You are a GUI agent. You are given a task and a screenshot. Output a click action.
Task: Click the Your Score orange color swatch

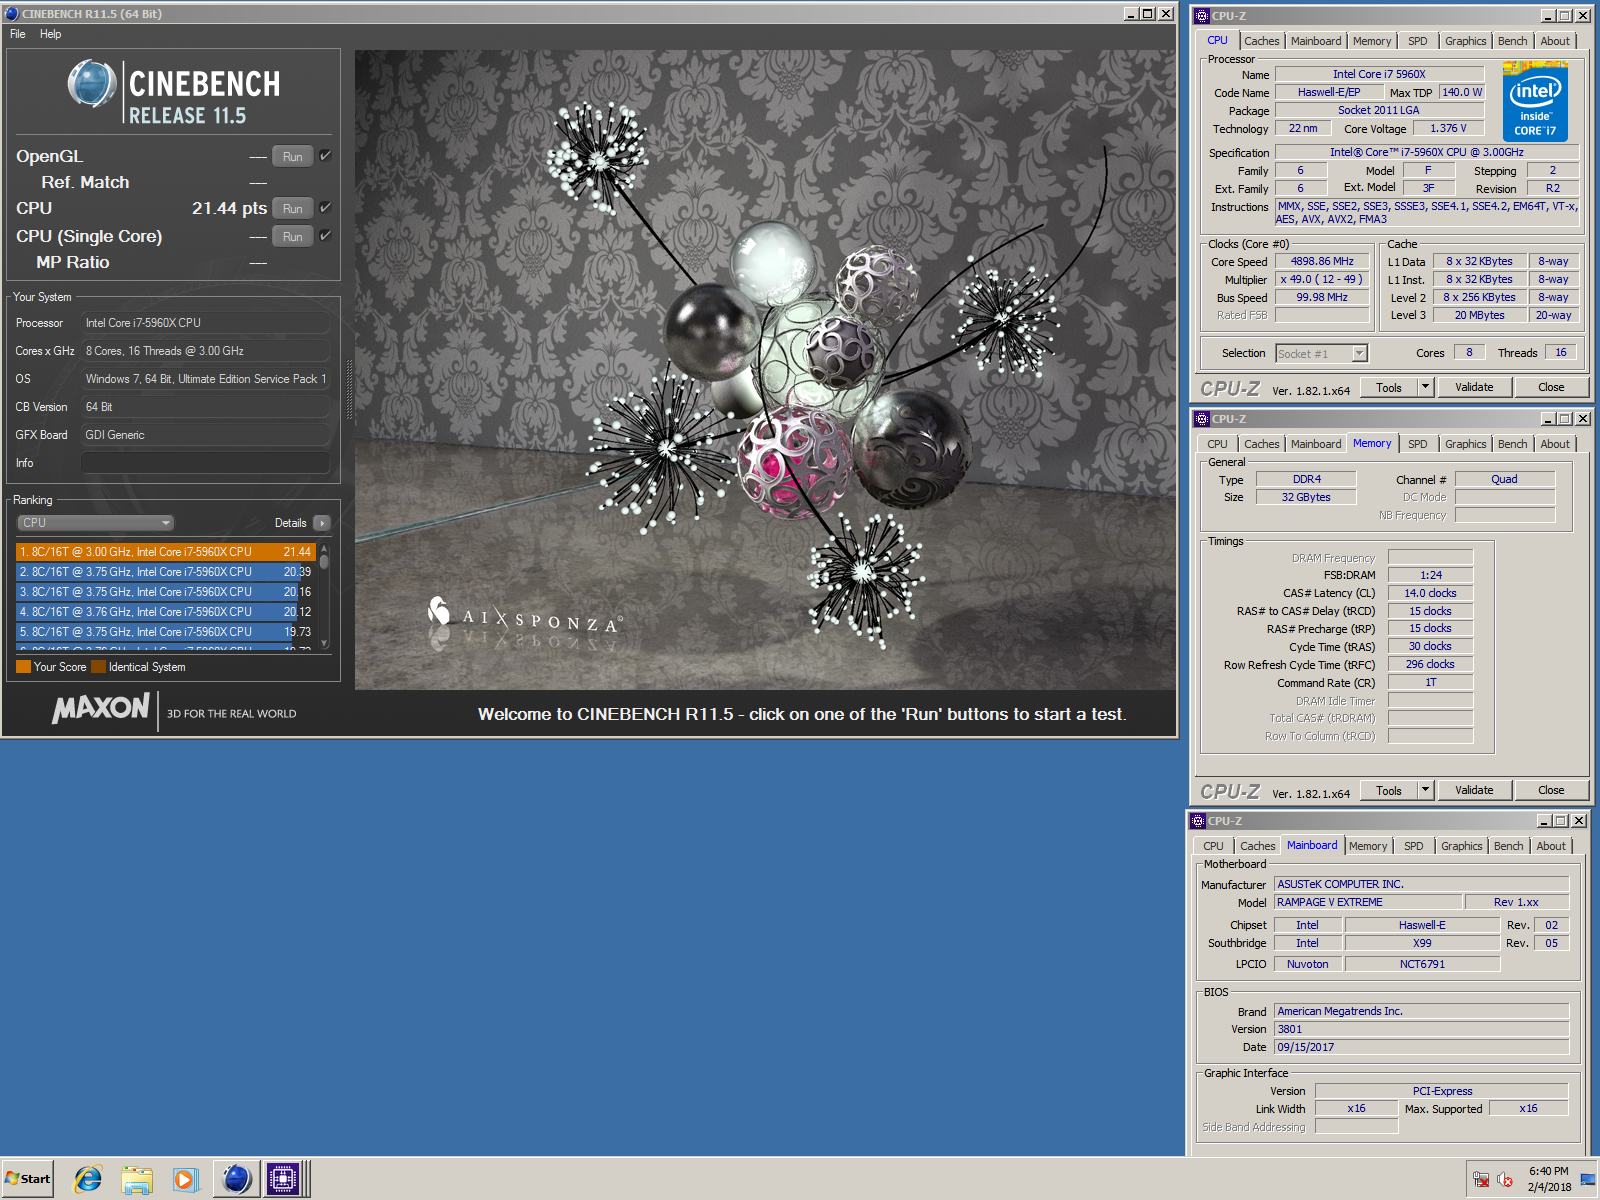point(23,667)
